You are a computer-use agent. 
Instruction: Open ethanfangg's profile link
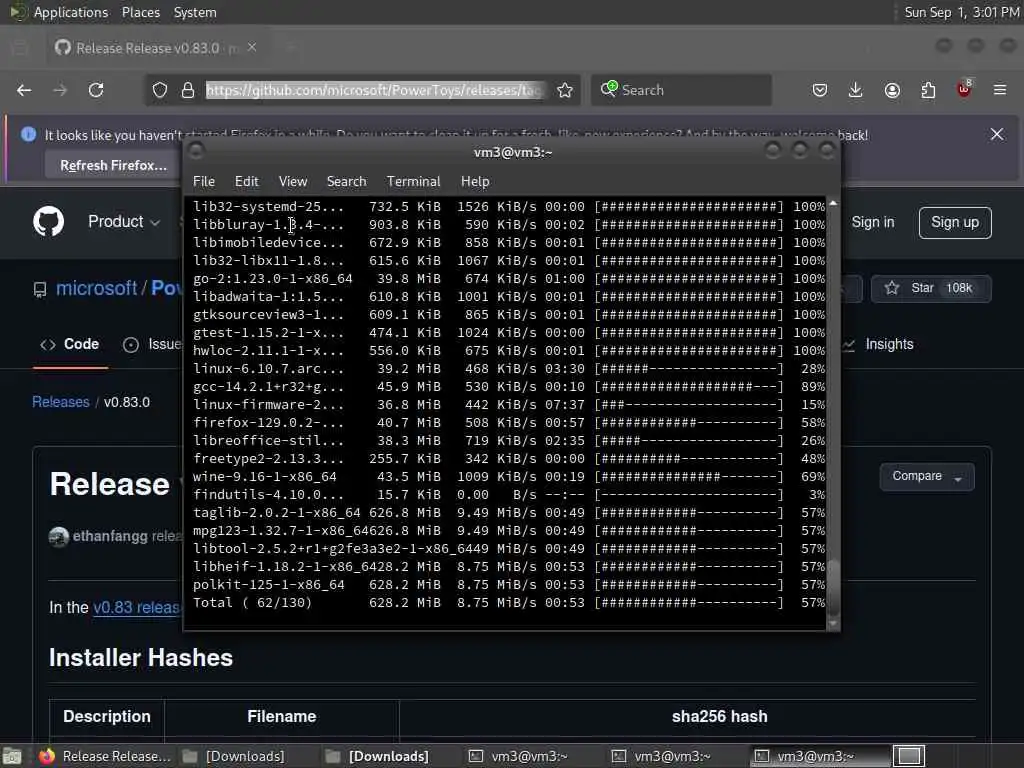110,536
